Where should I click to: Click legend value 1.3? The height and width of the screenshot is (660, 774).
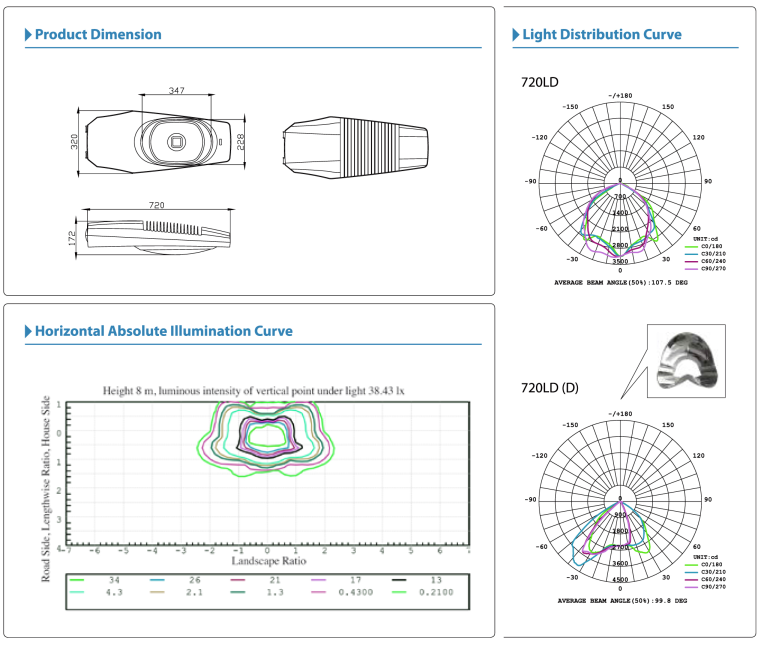pyautogui.click(x=275, y=592)
